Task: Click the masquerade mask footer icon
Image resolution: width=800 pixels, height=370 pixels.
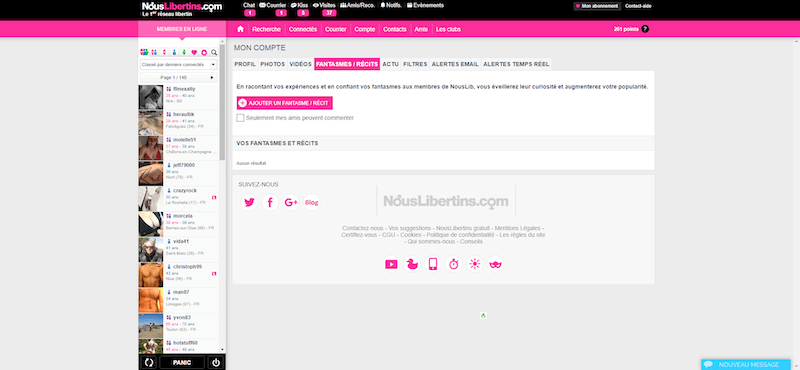Action: pyautogui.click(x=496, y=264)
